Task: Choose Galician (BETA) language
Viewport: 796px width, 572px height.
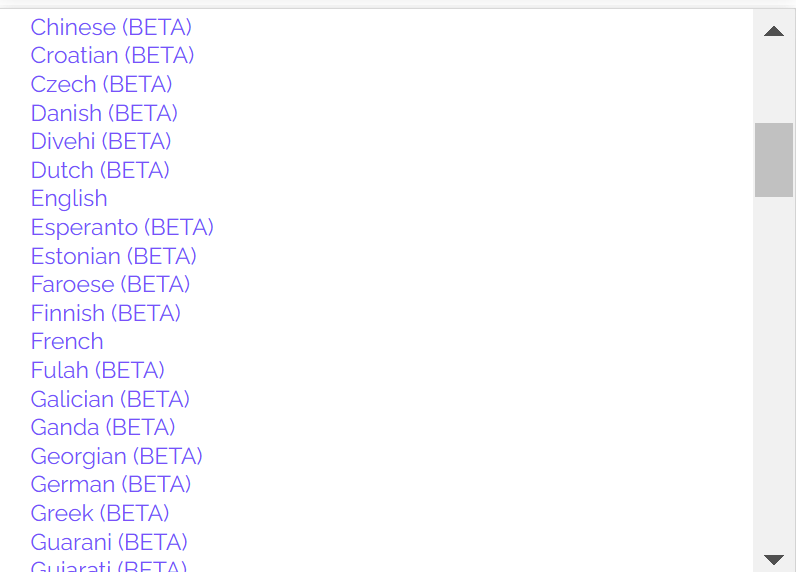Action: pyautogui.click(x=110, y=399)
